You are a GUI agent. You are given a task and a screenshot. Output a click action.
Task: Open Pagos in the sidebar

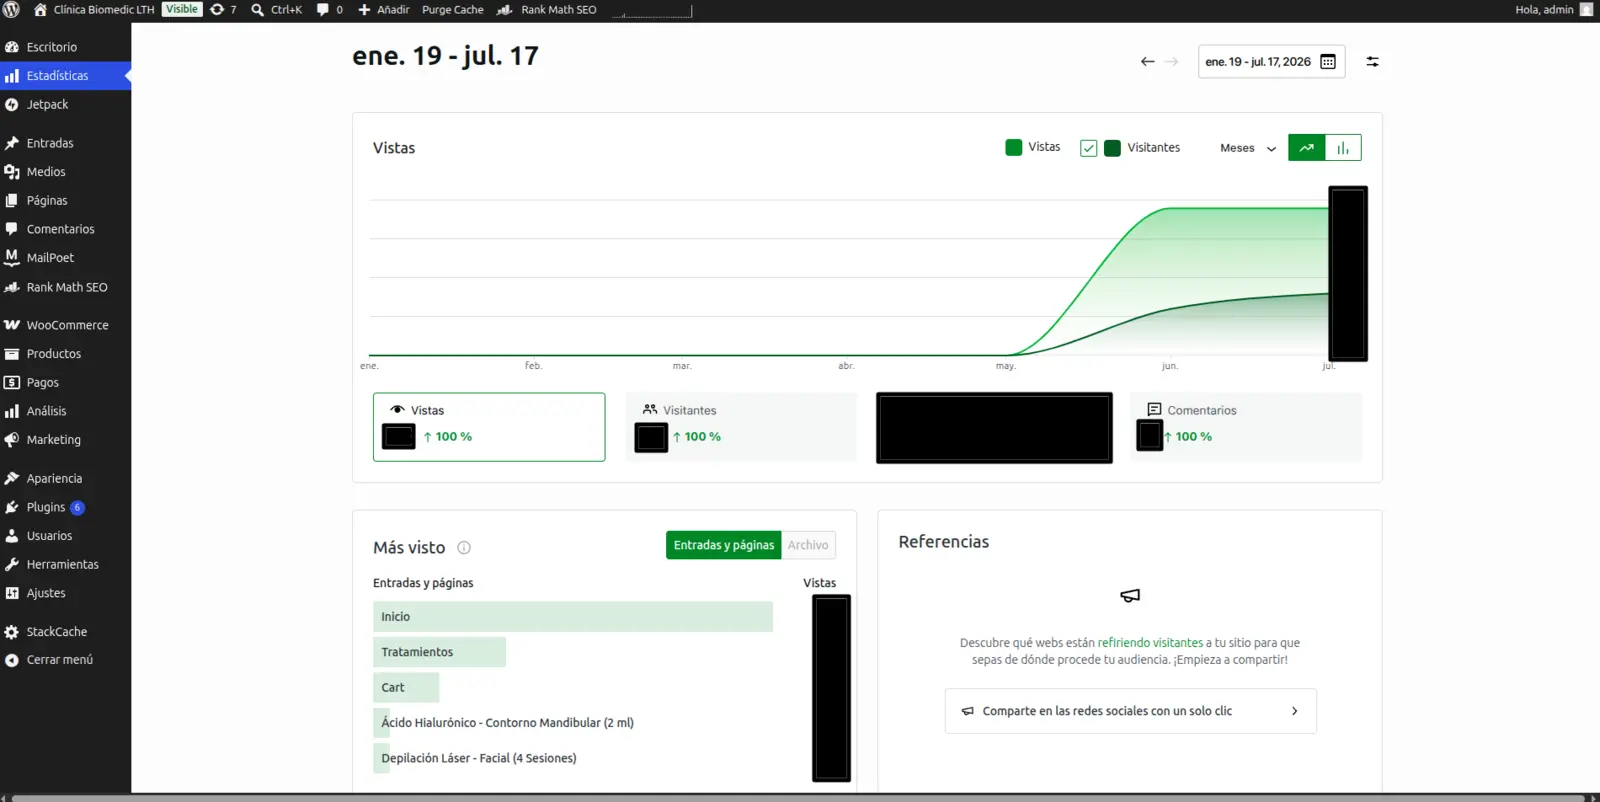(x=65, y=383)
